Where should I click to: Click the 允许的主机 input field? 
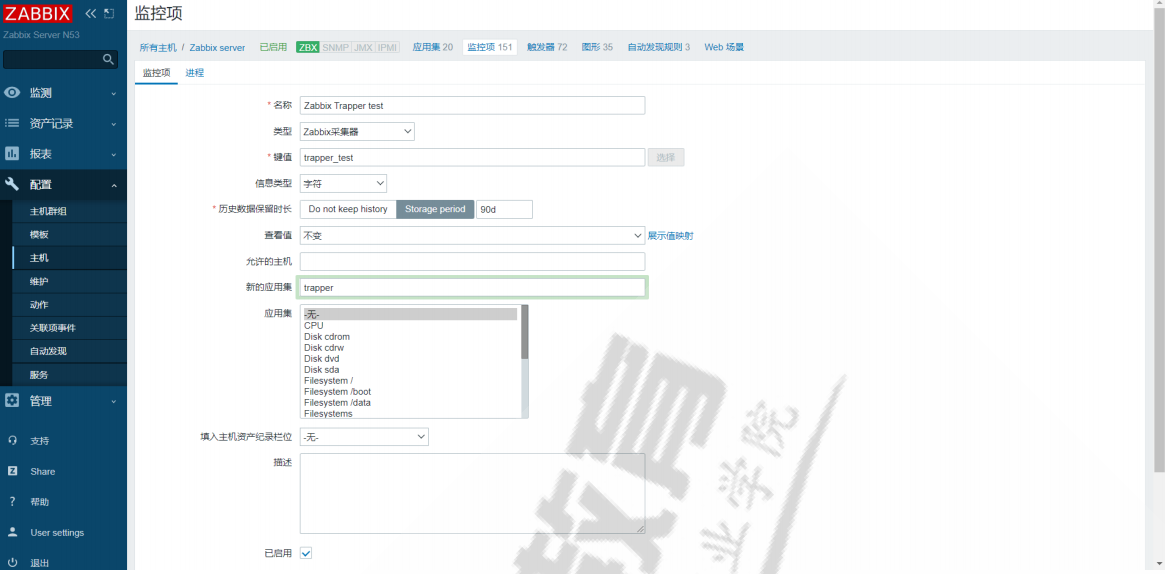click(473, 261)
